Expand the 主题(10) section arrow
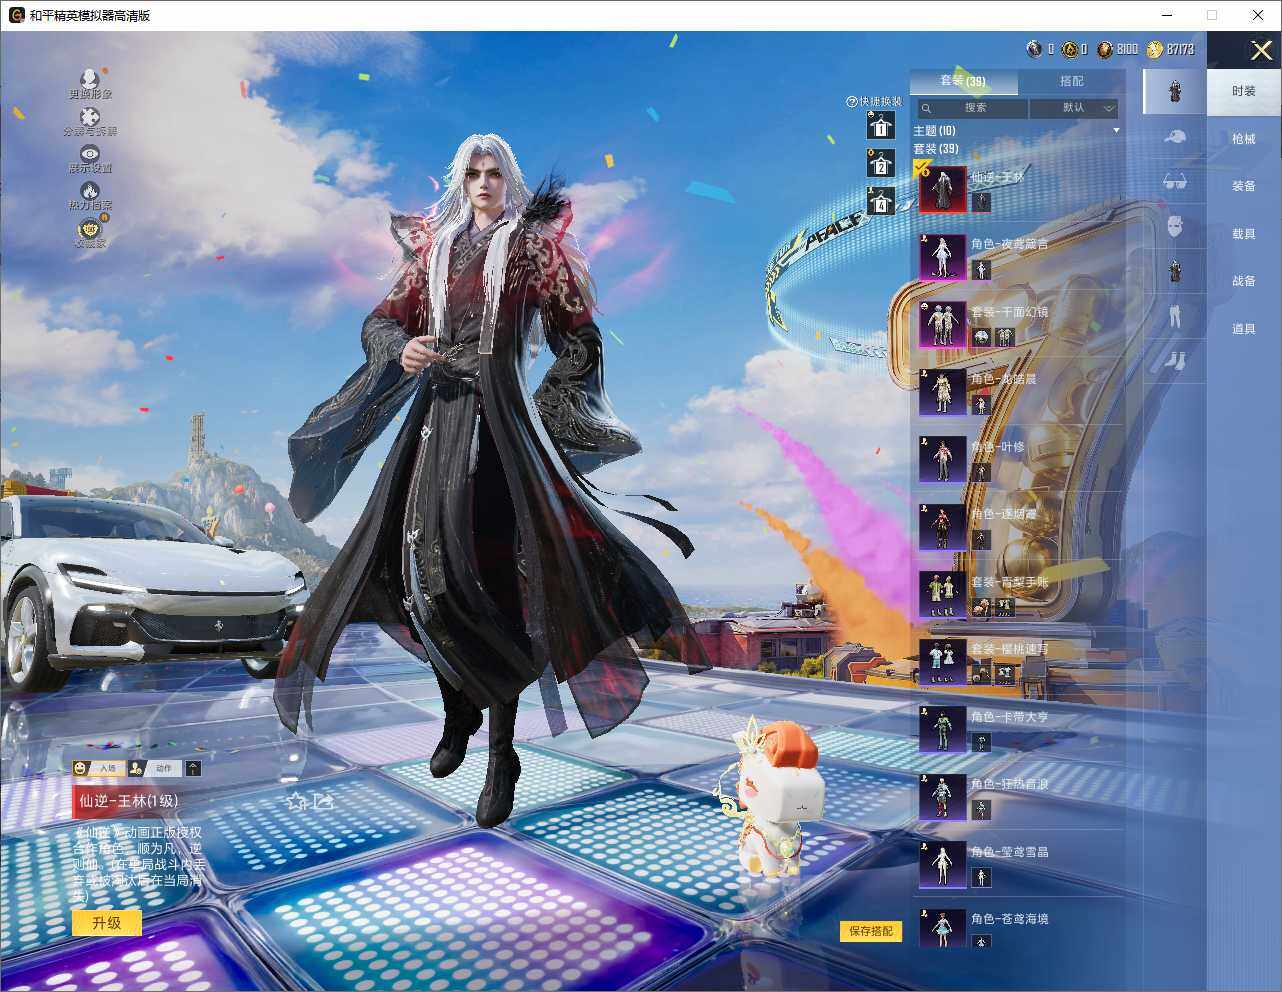This screenshot has width=1282, height=992. click(x=1116, y=131)
